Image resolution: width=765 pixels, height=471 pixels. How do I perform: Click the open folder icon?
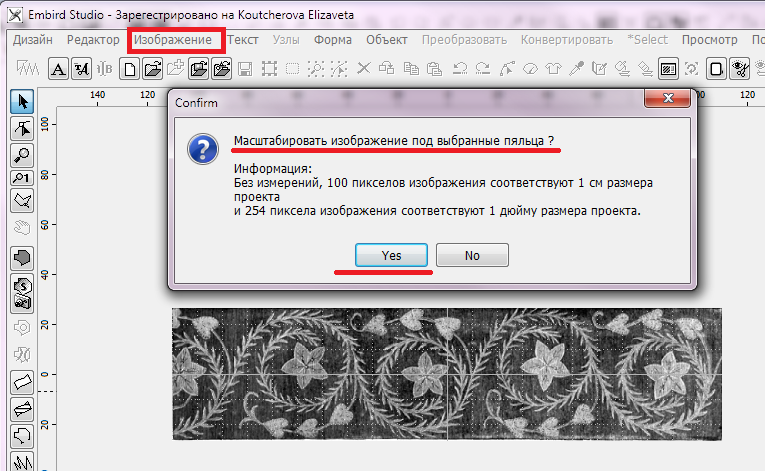(153, 69)
